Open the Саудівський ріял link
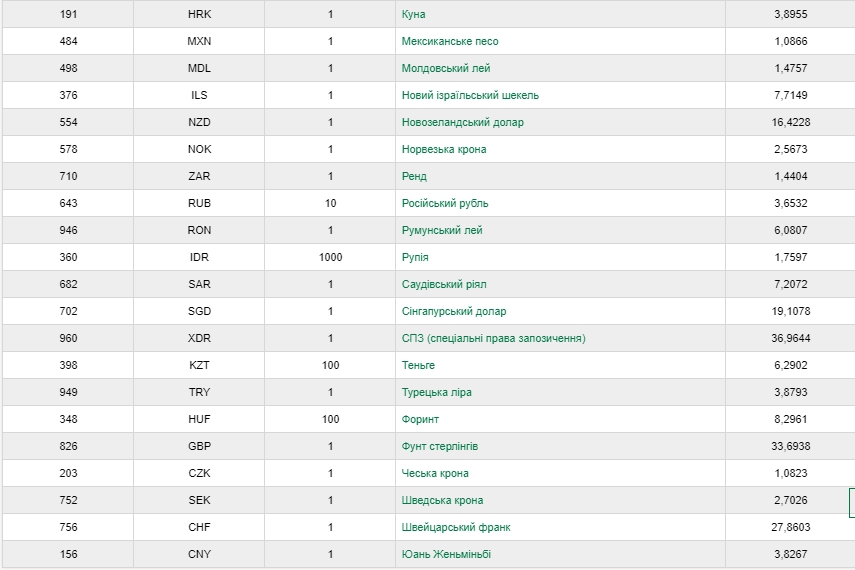Image resolution: width=855 pixels, height=570 pixels. click(x=443, y=284)
